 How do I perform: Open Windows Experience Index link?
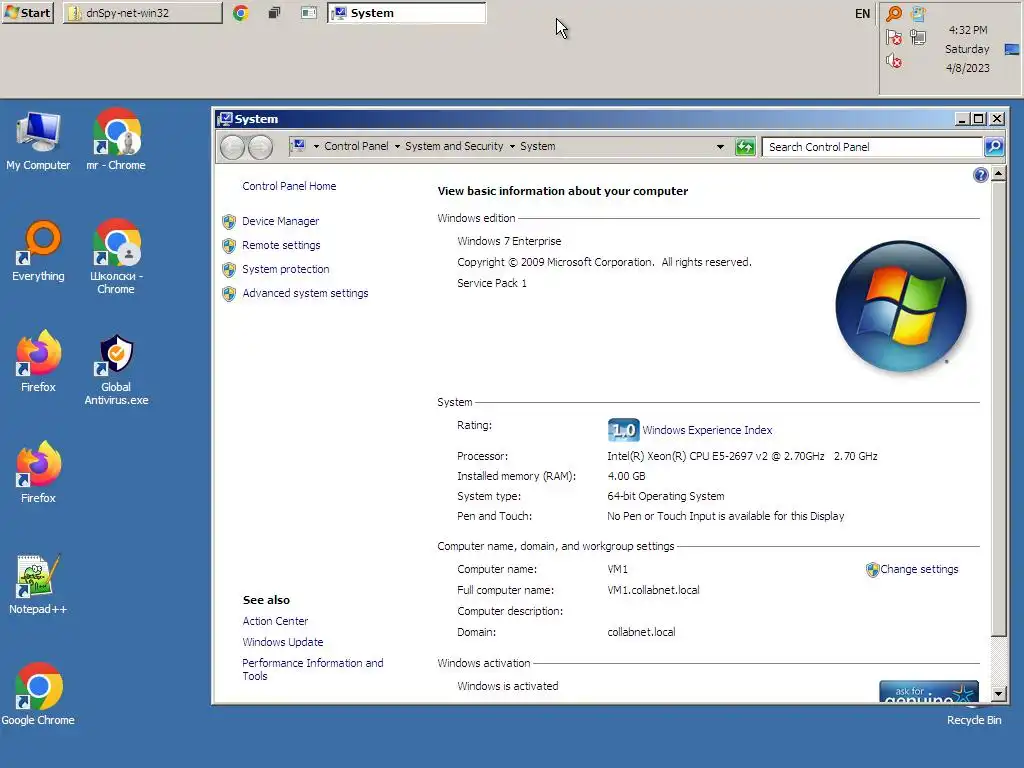pyautogui.click(x=707, y=430)
